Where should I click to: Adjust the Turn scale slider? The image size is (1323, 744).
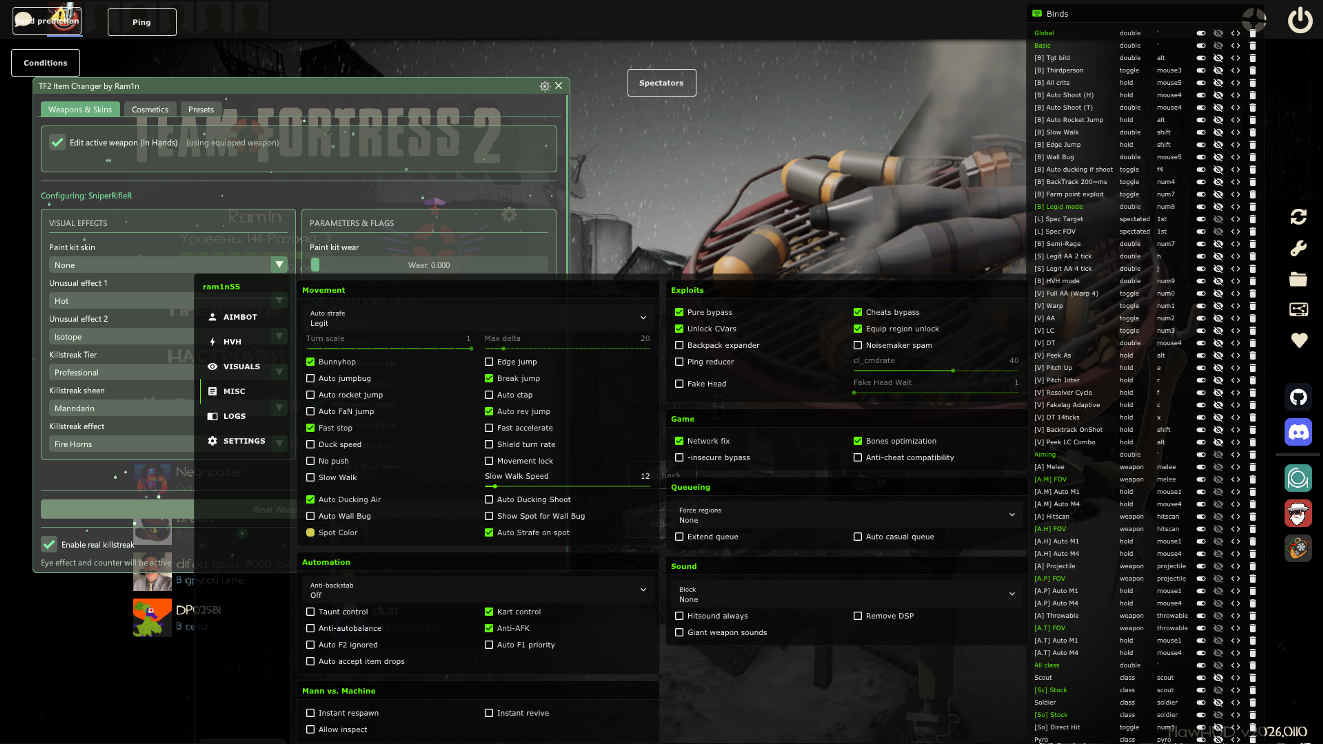389,348
